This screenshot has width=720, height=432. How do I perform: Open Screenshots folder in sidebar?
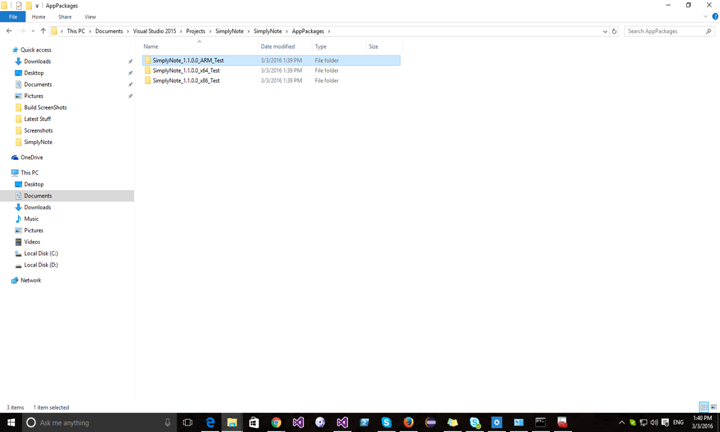click(38, 130)
